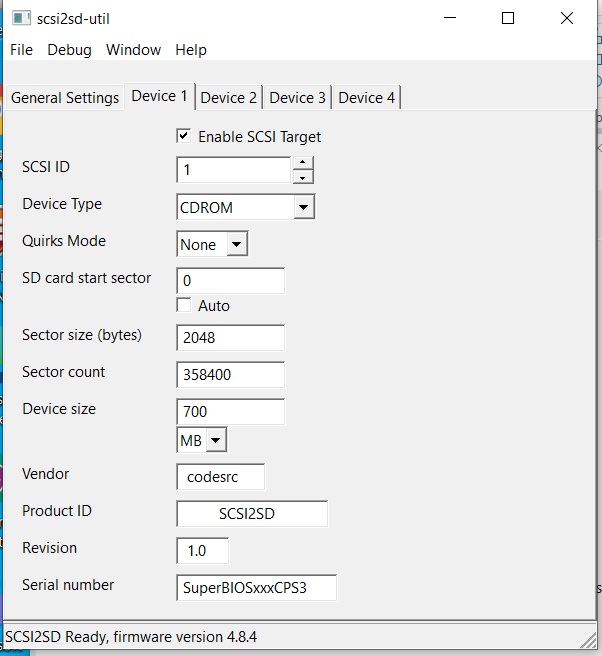The height and width of the screenshot is (656, 602).
Task: Click the Serial number field
Action: (x=256, y=588)
